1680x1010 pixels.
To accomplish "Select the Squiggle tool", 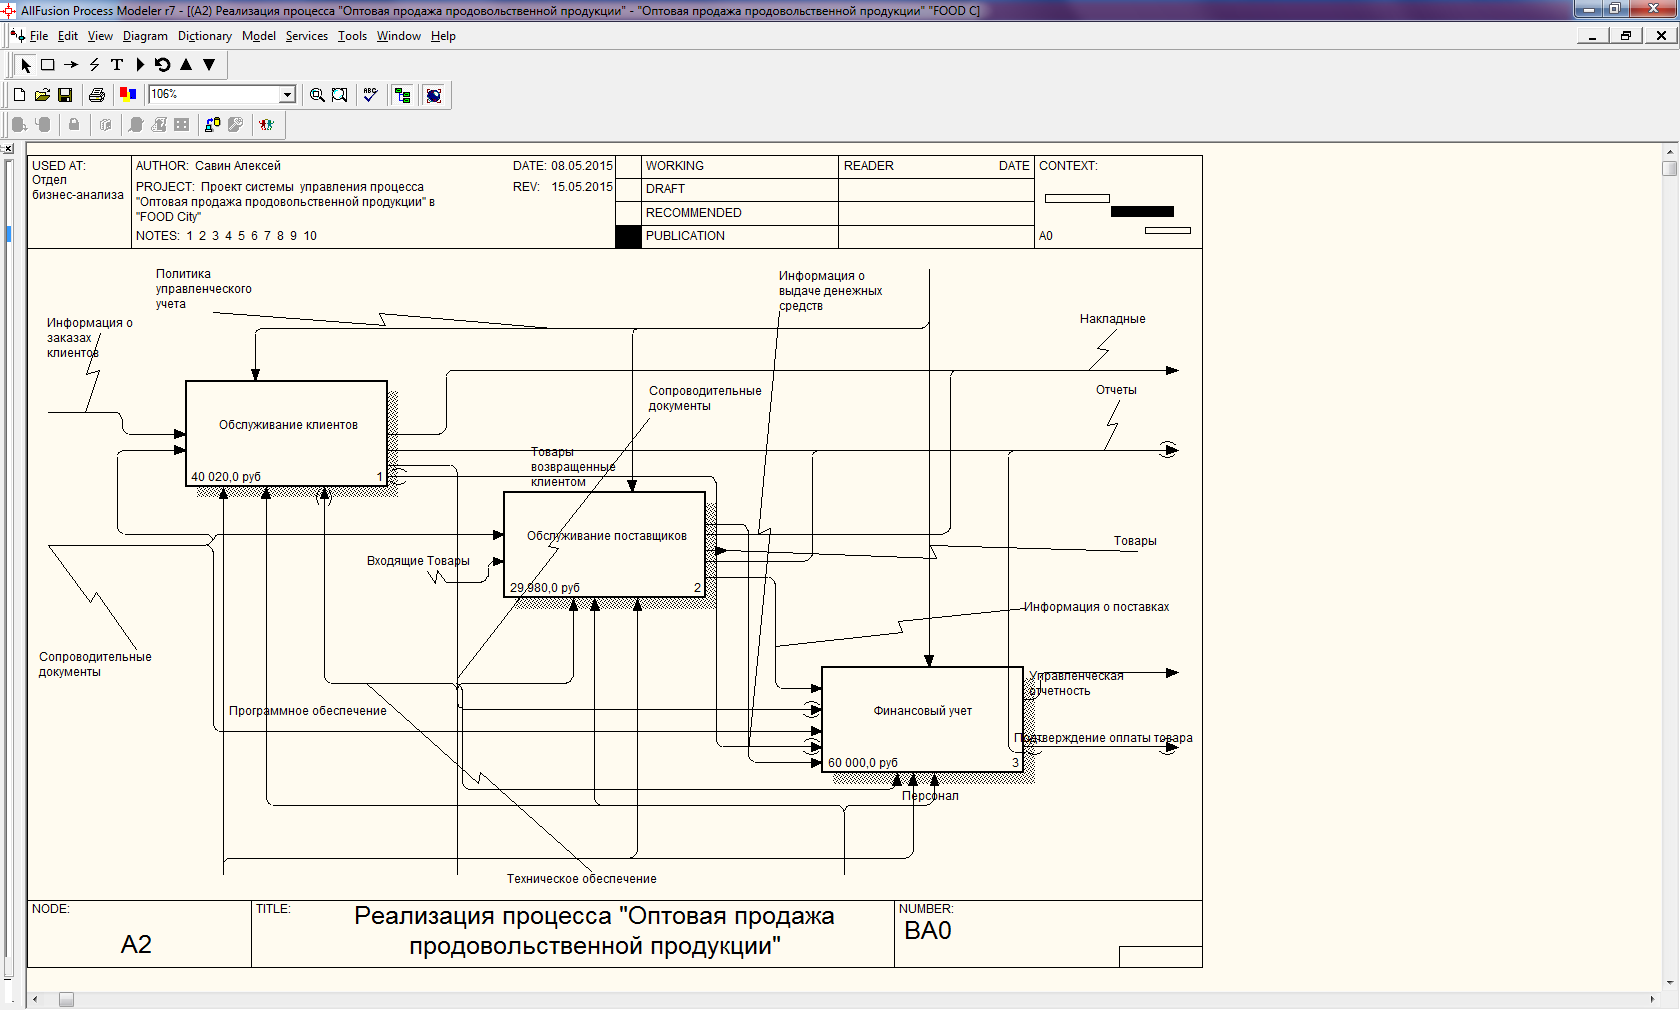I will coord(94,65).
